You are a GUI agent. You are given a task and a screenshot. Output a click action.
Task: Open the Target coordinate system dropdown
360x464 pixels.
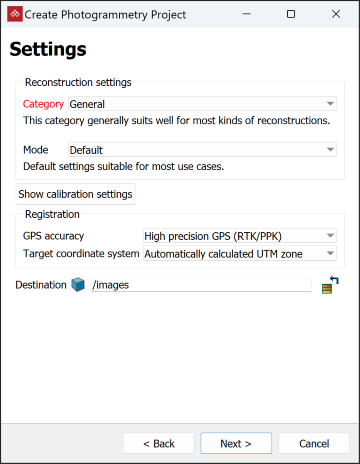pyautogui.click(x=240, y=254)
